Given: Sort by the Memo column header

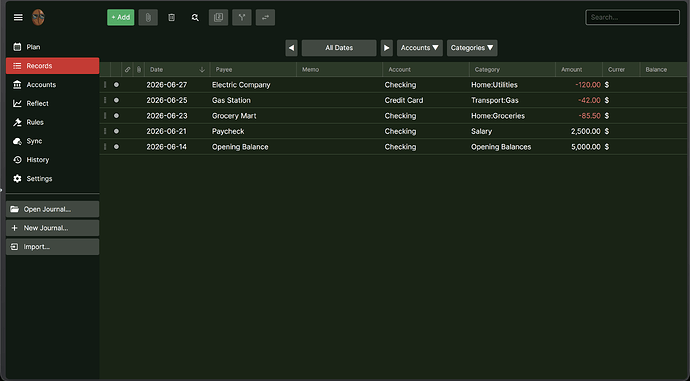Looking at the screenshot, I should tap(339, 70).
